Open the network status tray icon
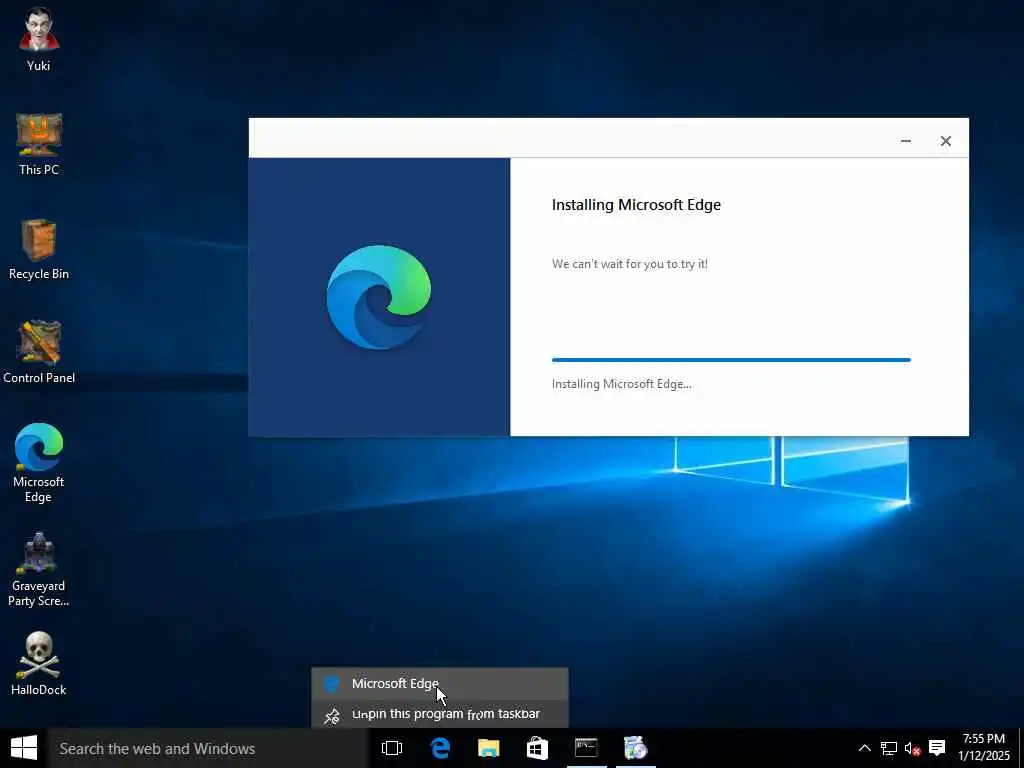This screenshot has width=1024, height=768. click(x=888, y=748)
